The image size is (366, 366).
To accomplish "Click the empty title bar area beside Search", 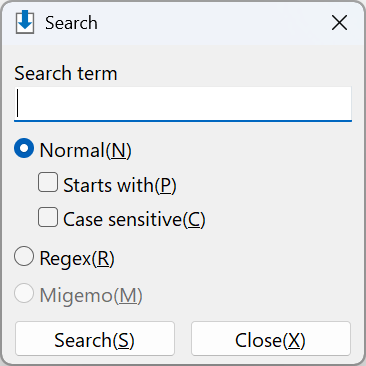I will [213, 23].
